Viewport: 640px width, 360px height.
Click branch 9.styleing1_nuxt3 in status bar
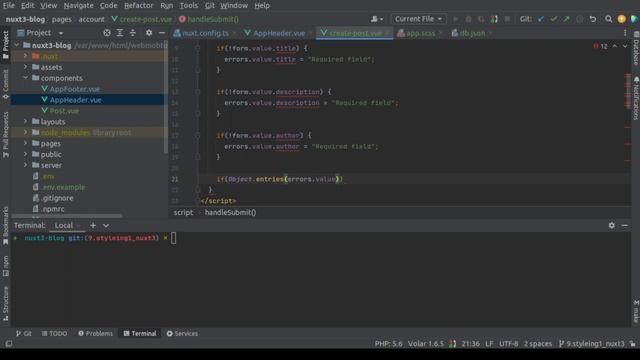(591, 344)
